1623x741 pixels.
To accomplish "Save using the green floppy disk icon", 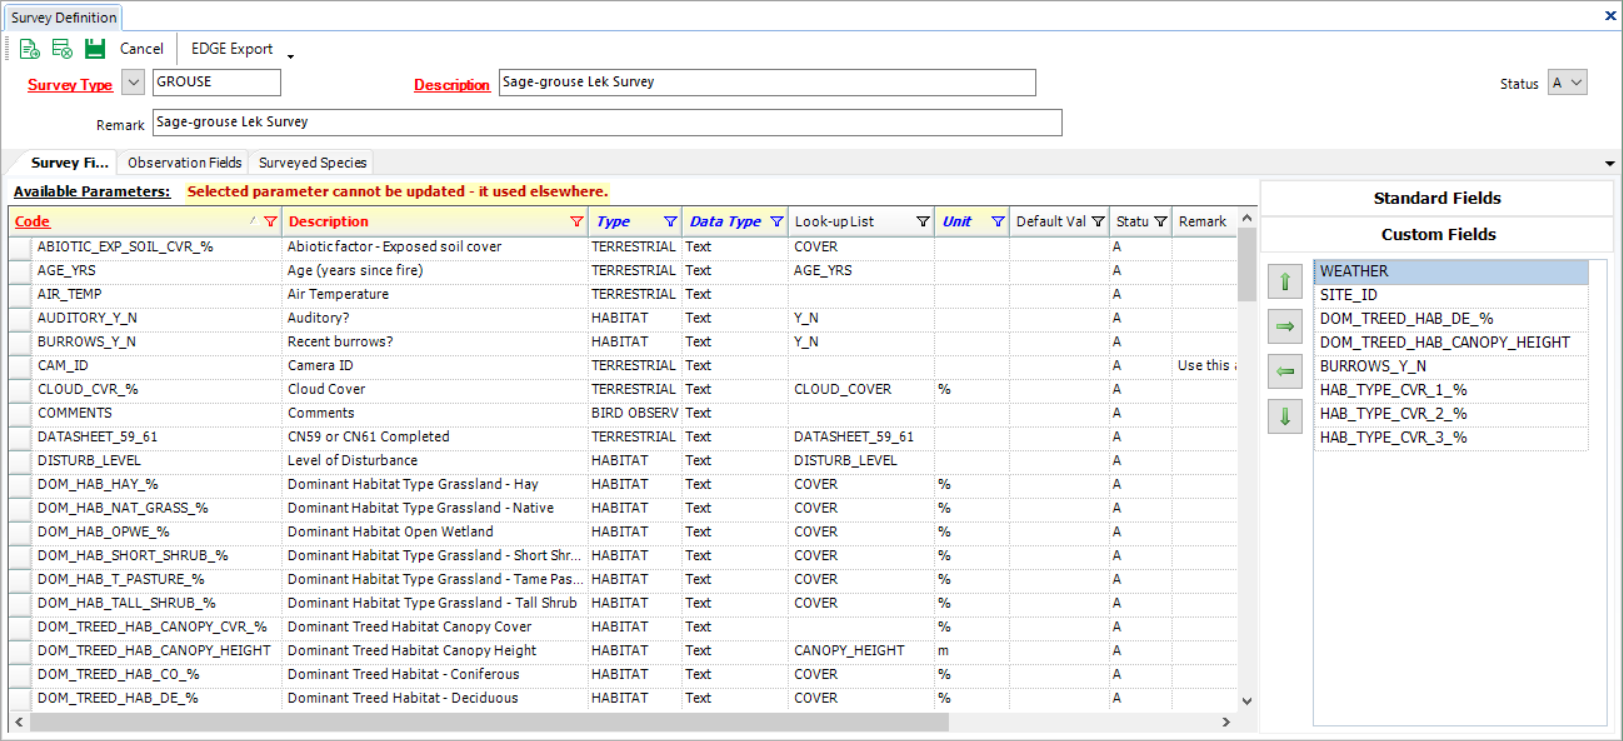I will pos(95,48).
